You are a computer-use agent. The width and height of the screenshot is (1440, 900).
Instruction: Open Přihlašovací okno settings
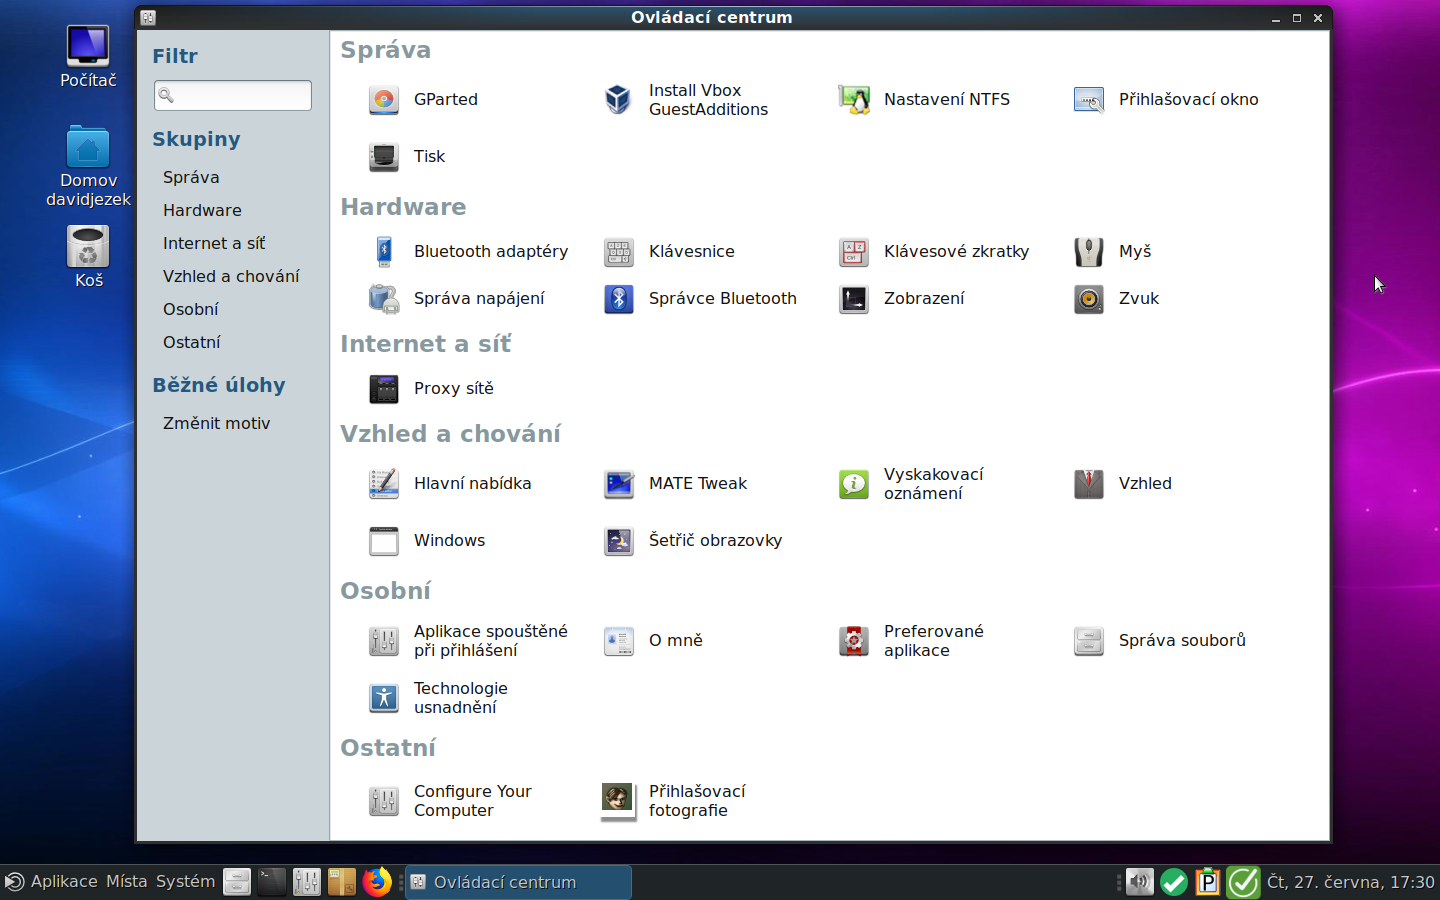[x=1165, y=100]
